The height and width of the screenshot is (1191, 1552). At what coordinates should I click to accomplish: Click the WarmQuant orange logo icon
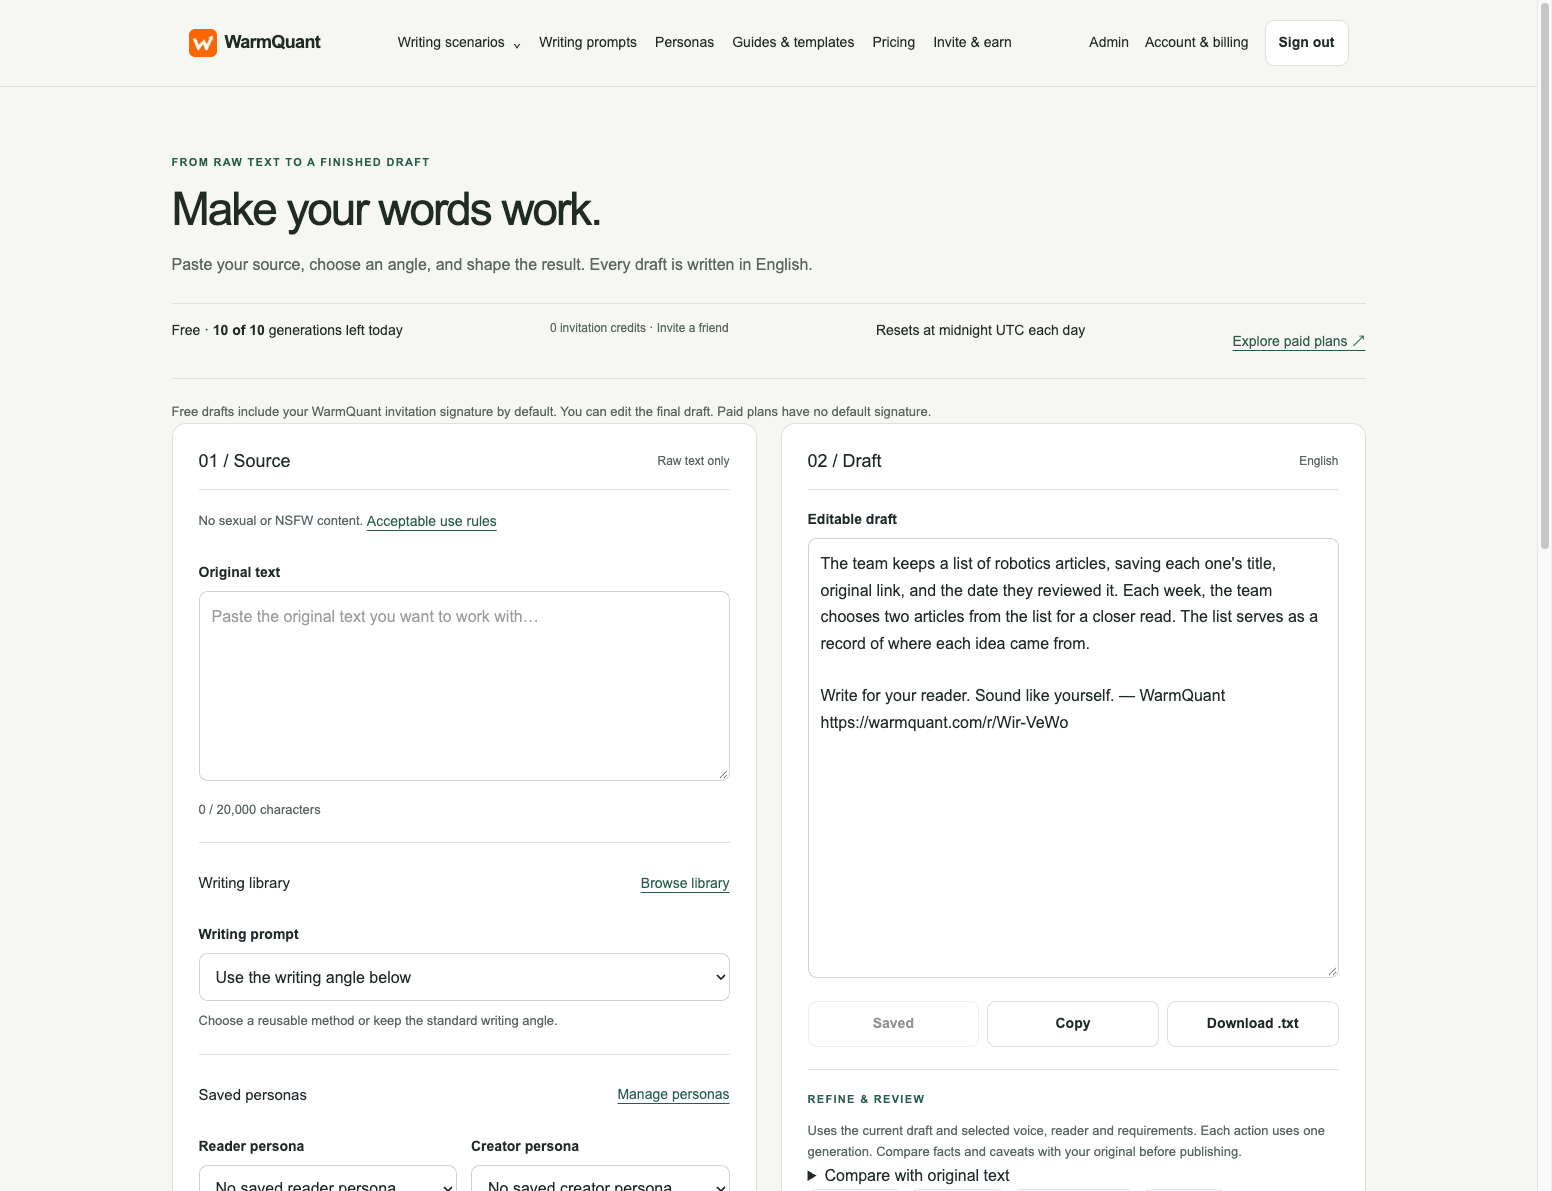(203, 43)
